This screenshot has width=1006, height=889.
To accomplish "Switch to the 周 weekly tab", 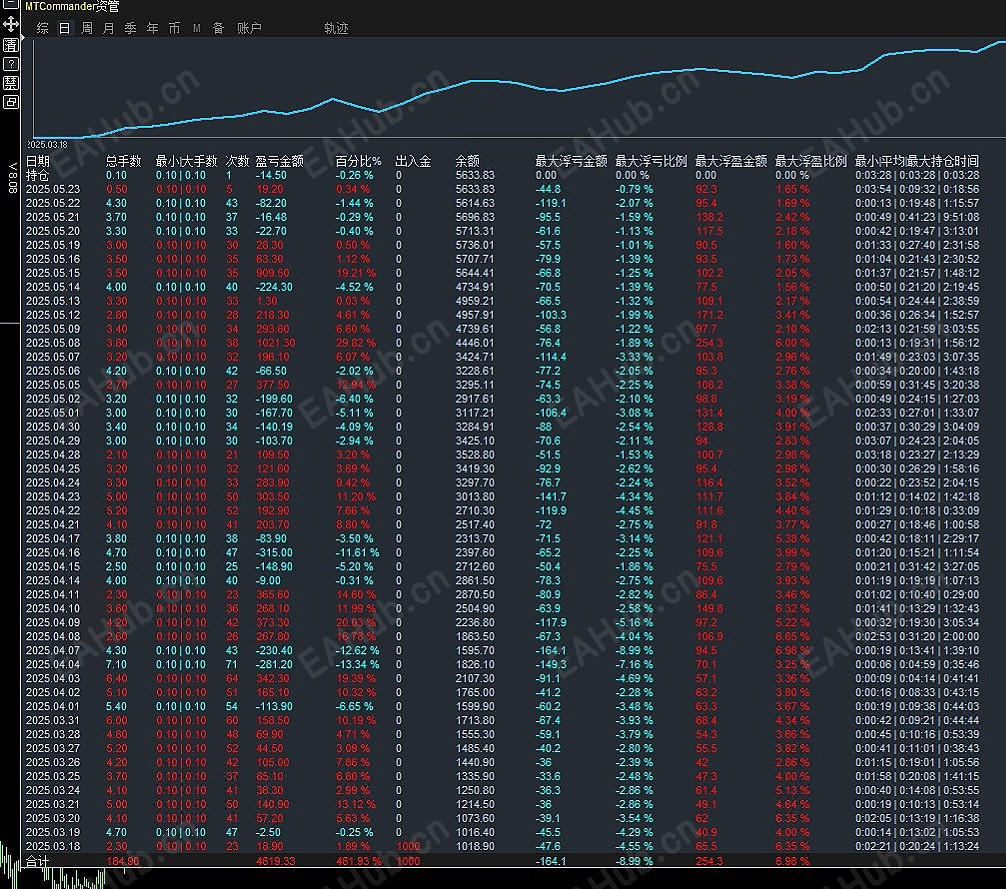I will (x=87, y=29).
